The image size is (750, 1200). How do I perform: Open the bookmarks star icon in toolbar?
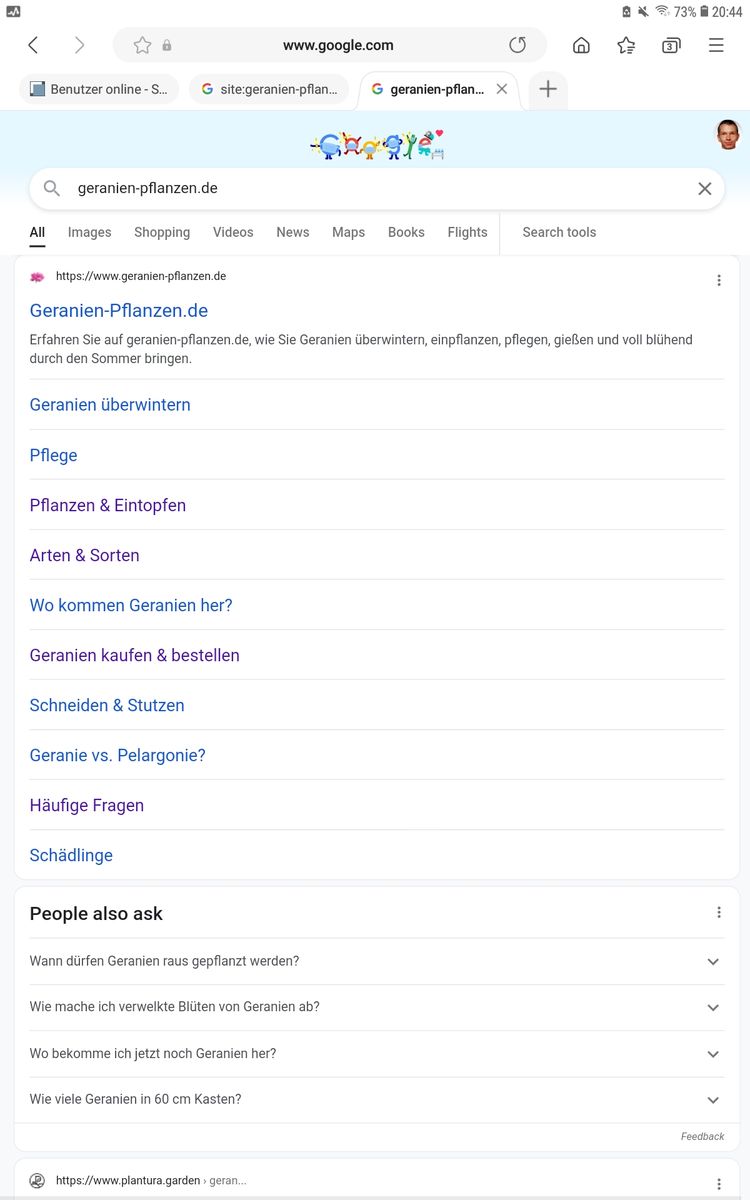626,45
